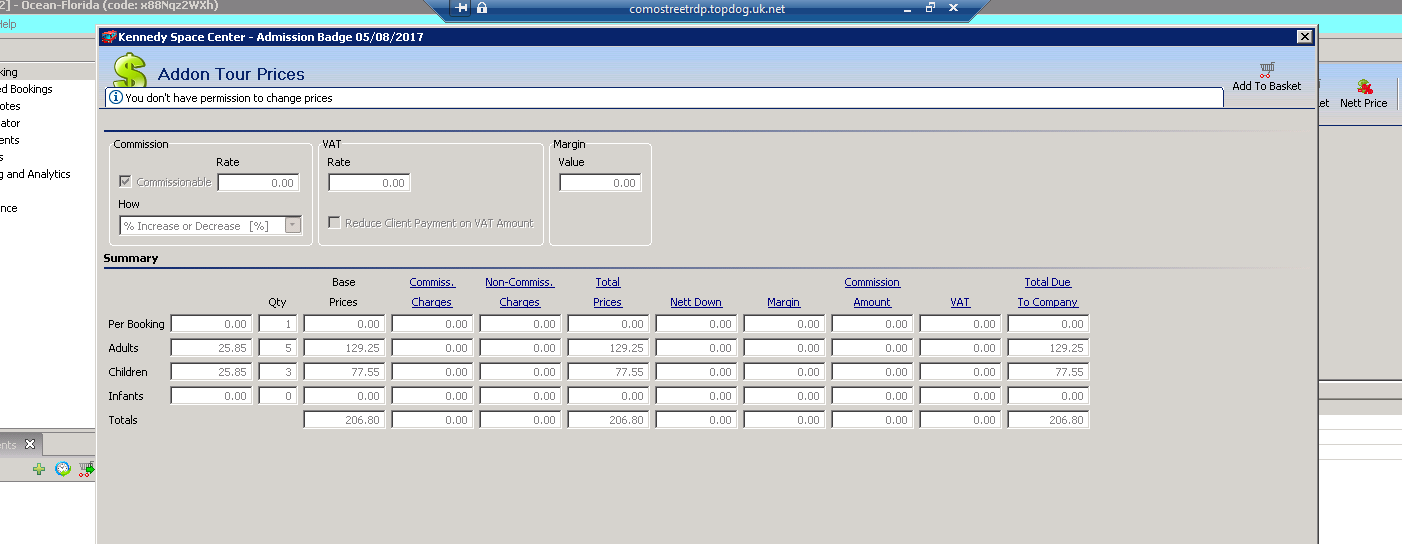The width and height of the screenshot is (1402, 544).
Task: Click the pin icon on the remote desktop connection bar
Action: (x=461, y=8)
